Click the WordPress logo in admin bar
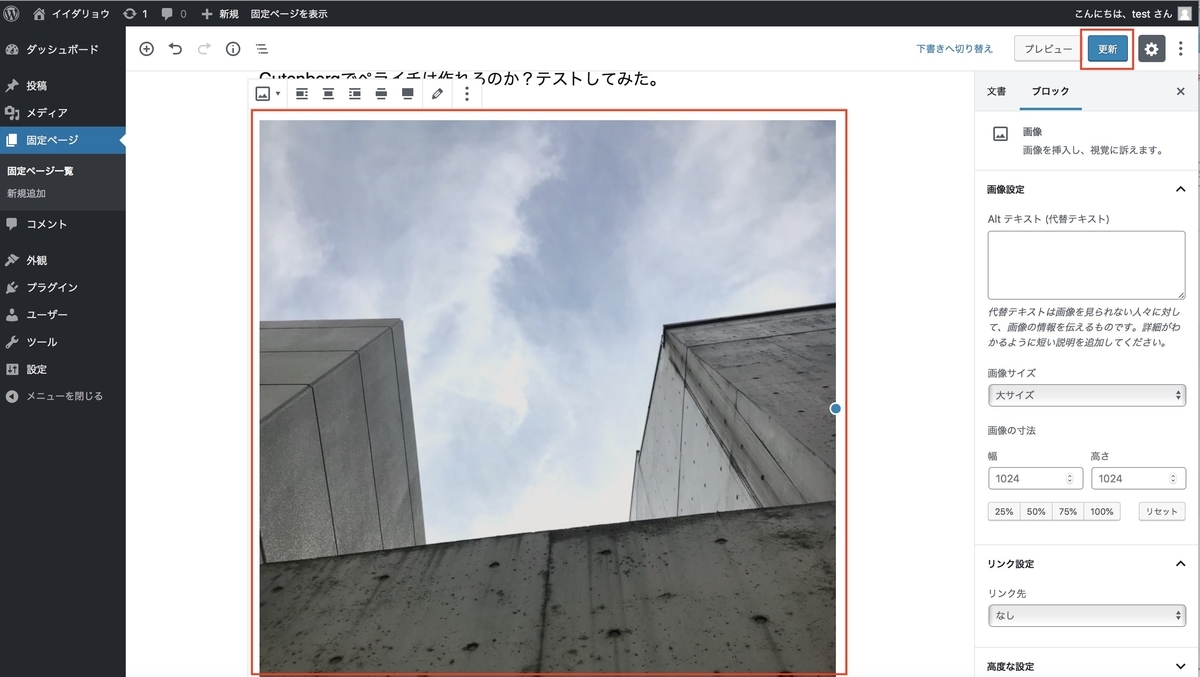 12,14
